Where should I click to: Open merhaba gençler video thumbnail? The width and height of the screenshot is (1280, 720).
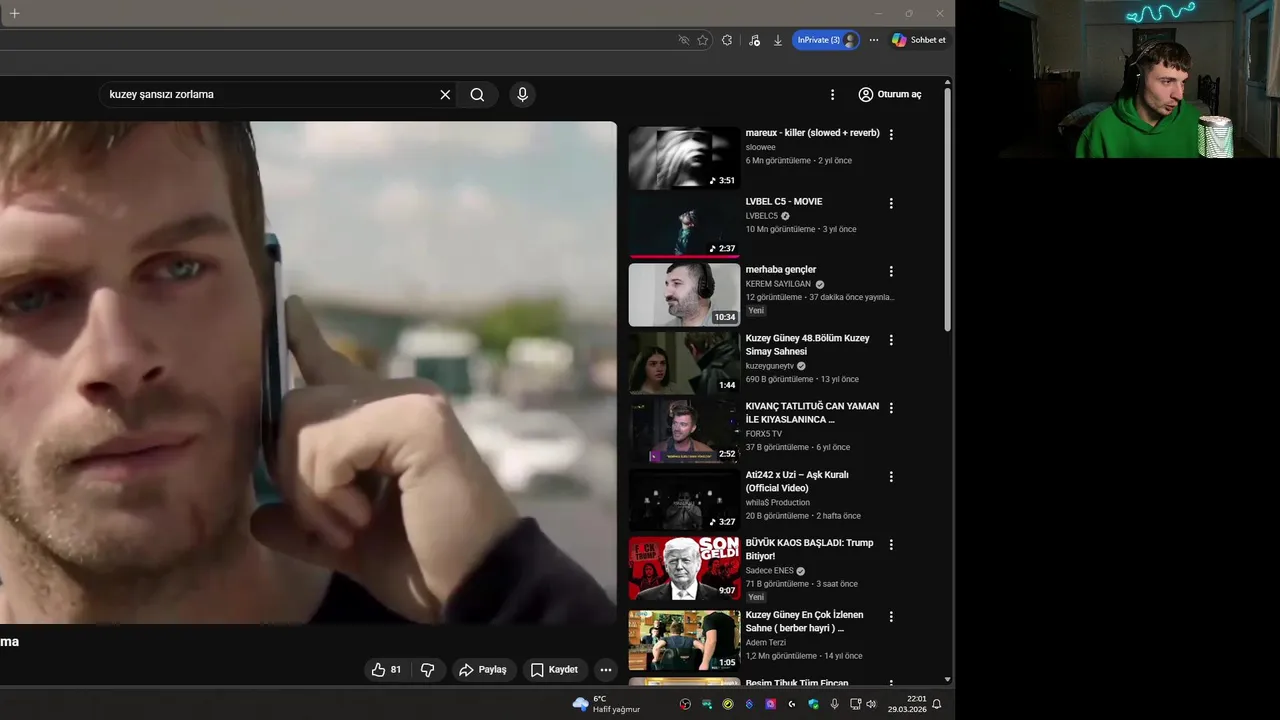pyautogui.click(x=684, y=295)
